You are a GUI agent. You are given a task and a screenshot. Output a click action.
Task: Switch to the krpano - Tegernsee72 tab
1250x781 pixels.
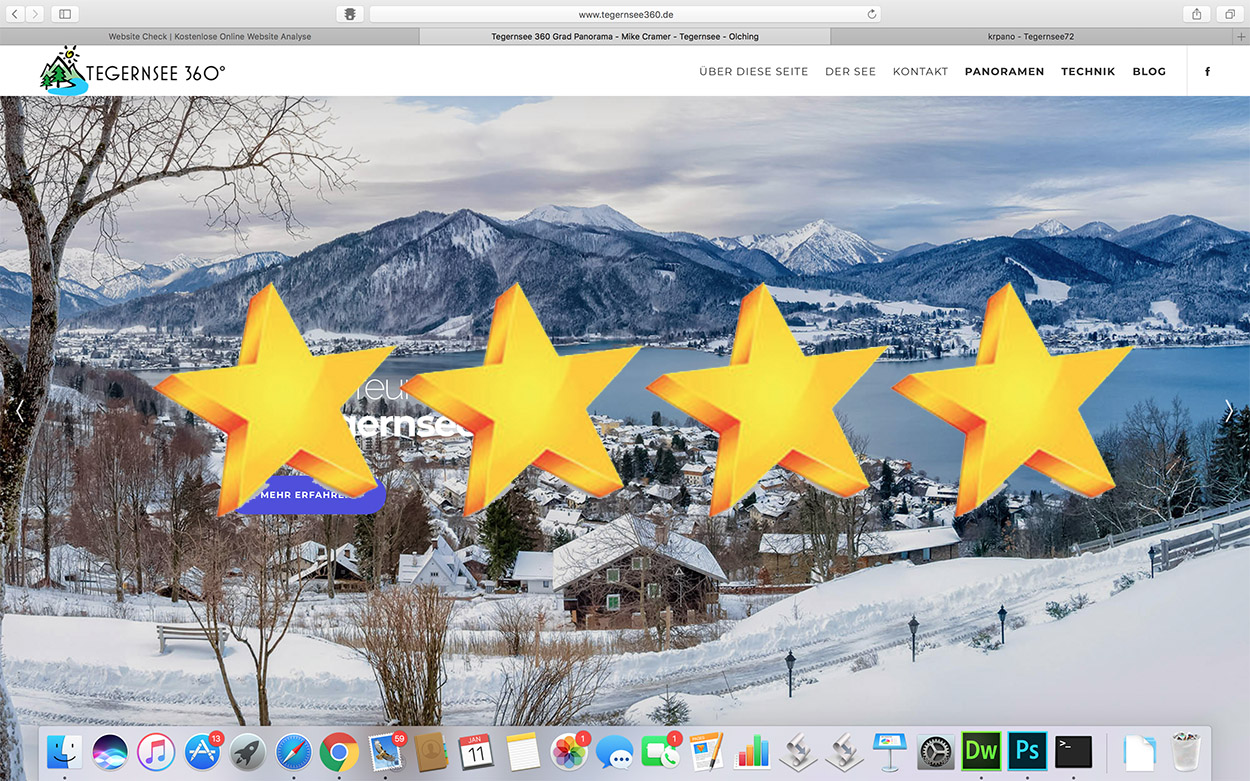pyautogui.click(x=1030, y=37)
